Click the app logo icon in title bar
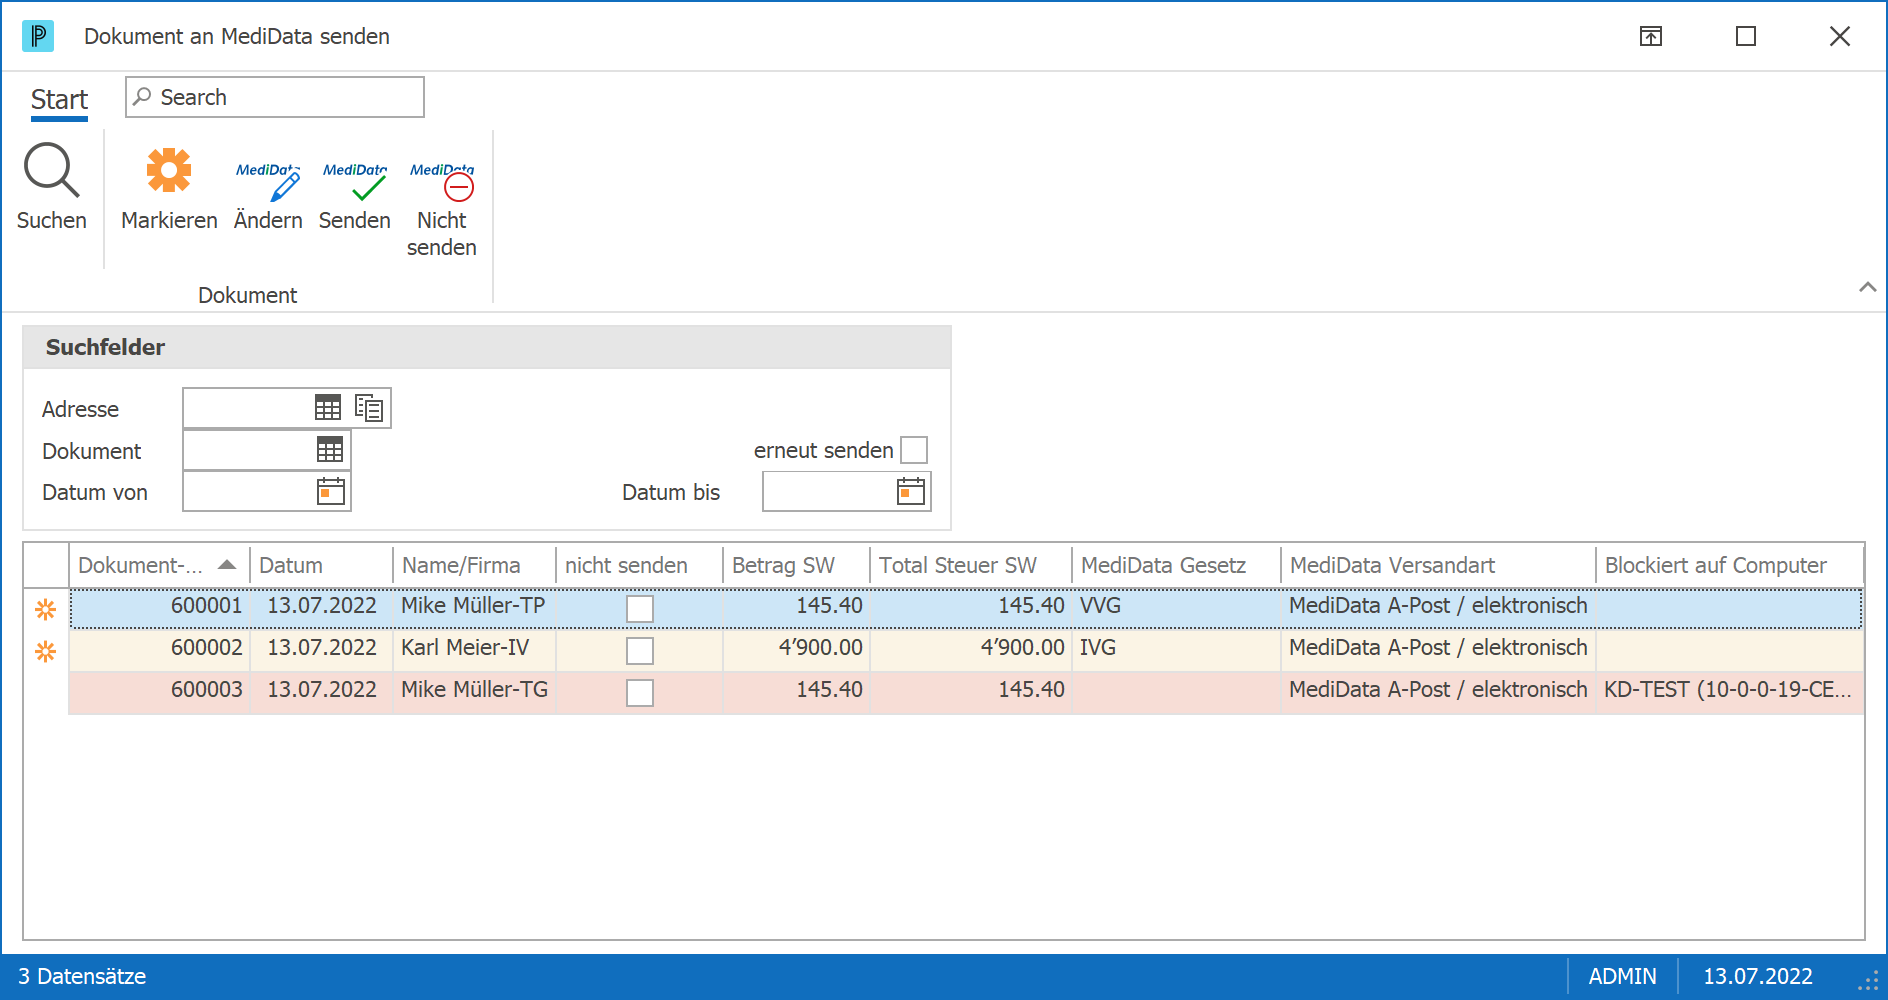This screenshot has height=1000, width=1888. point(38,36)
